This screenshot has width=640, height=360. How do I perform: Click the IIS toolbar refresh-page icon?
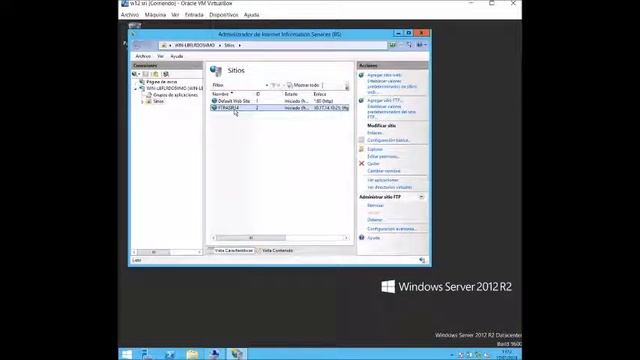(x=392, y=45)
